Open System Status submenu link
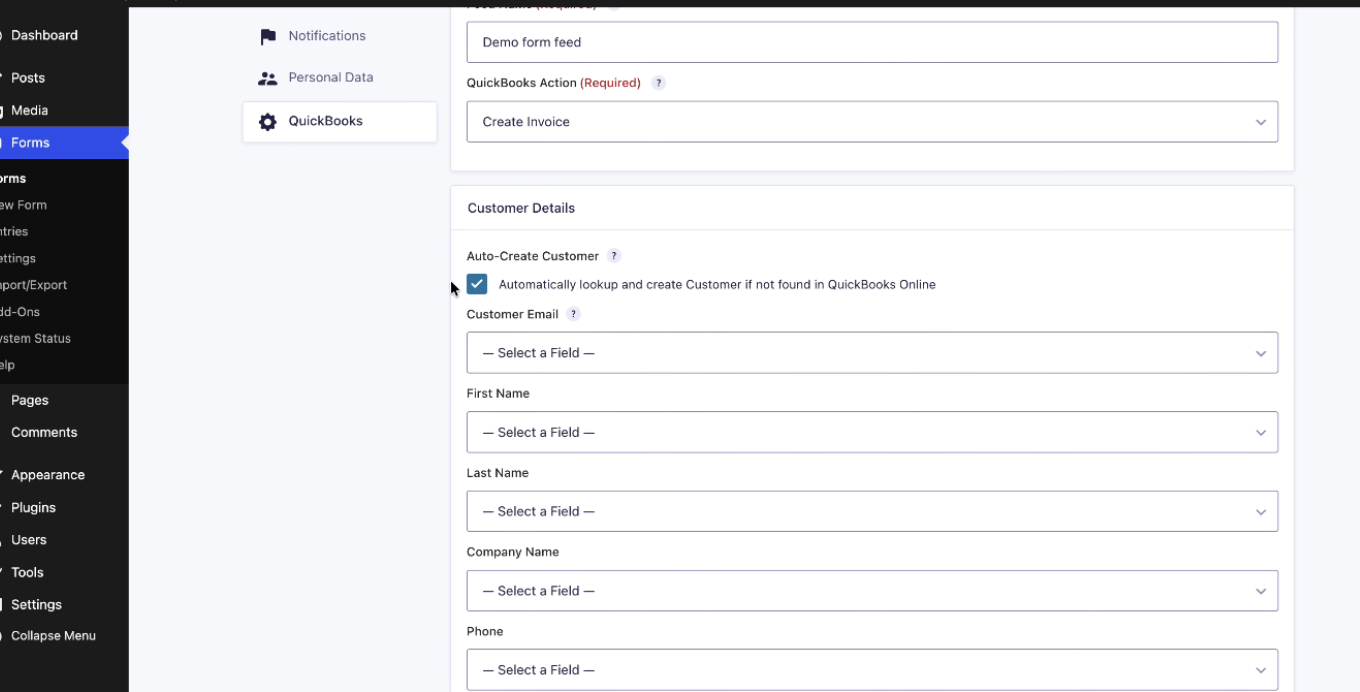Viewport: 1360px width, 692px height. (36, 339)
